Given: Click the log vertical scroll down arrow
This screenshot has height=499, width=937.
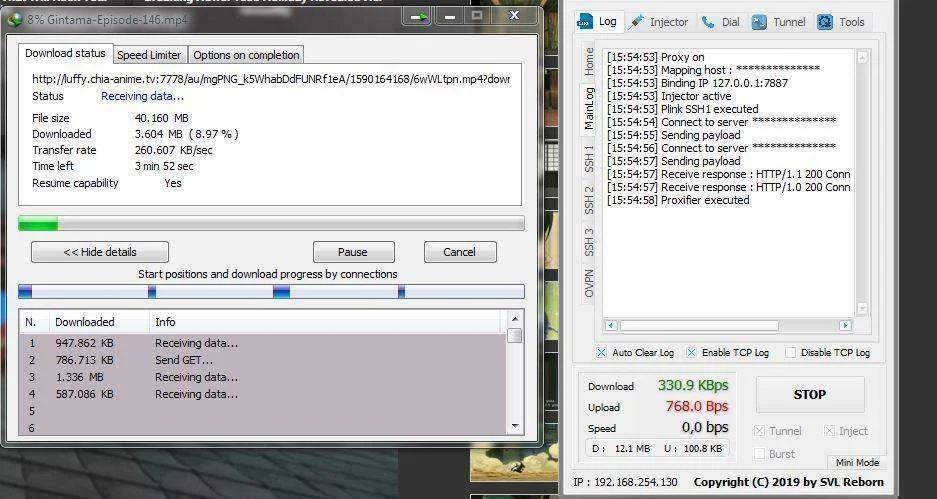Looking at the screenshot, I should 862,308.
